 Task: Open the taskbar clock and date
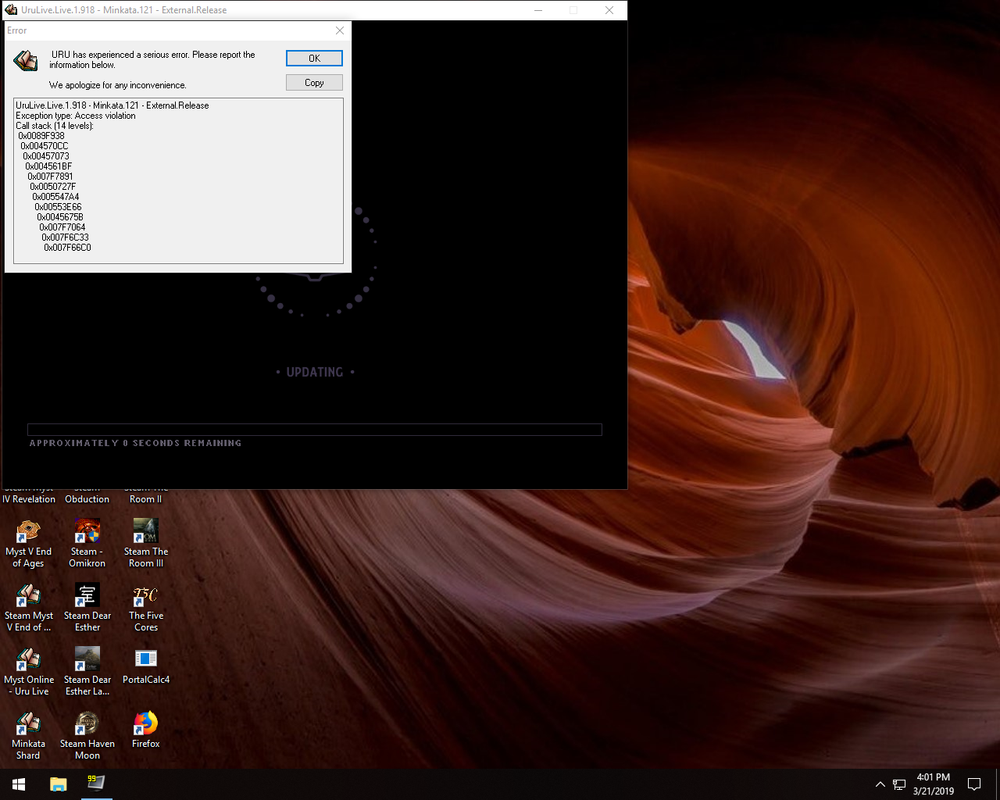[x=933, y=784]
